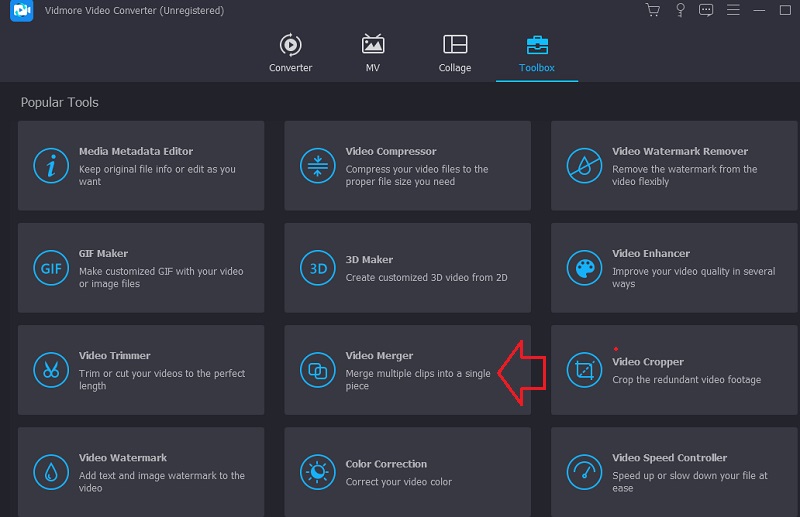
Task: Click the Video Enhancer palette icon
Action: [584, 268]
